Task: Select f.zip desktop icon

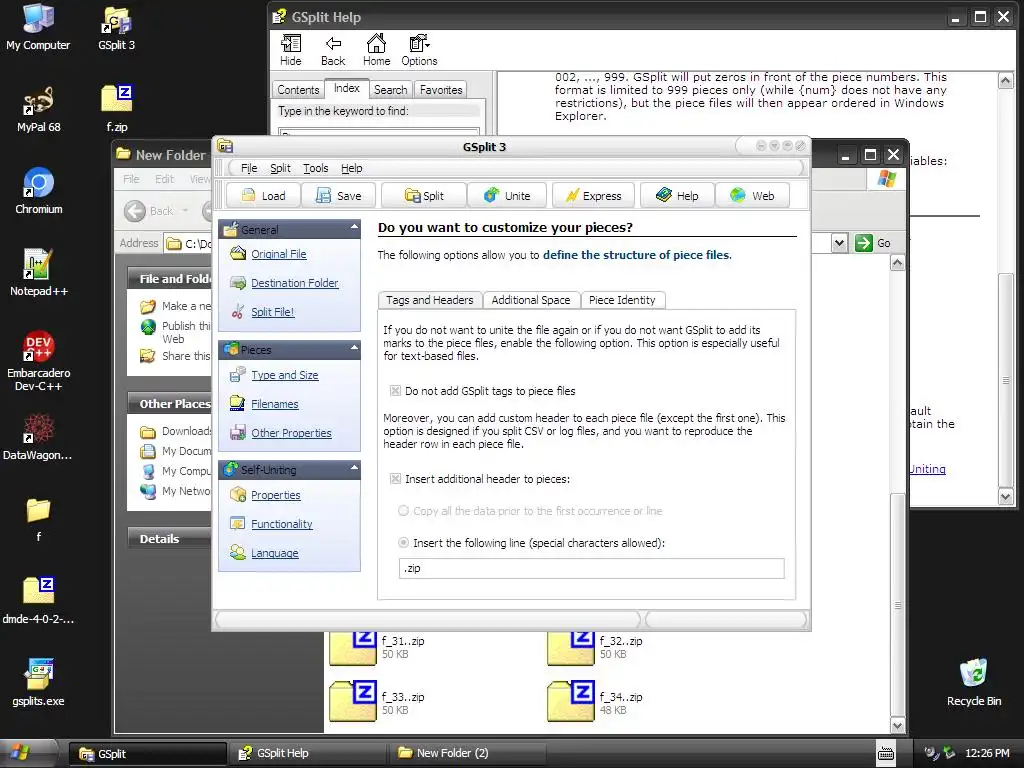Action: (x=117, y=110)
